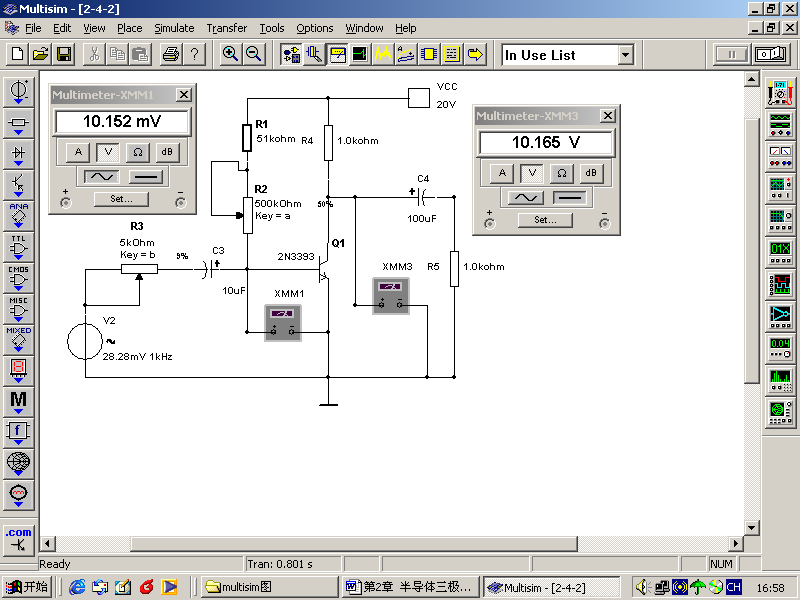The width and height of the screenshot is (800, 600).
Task: Open the File menu
Action: (33, 28)
